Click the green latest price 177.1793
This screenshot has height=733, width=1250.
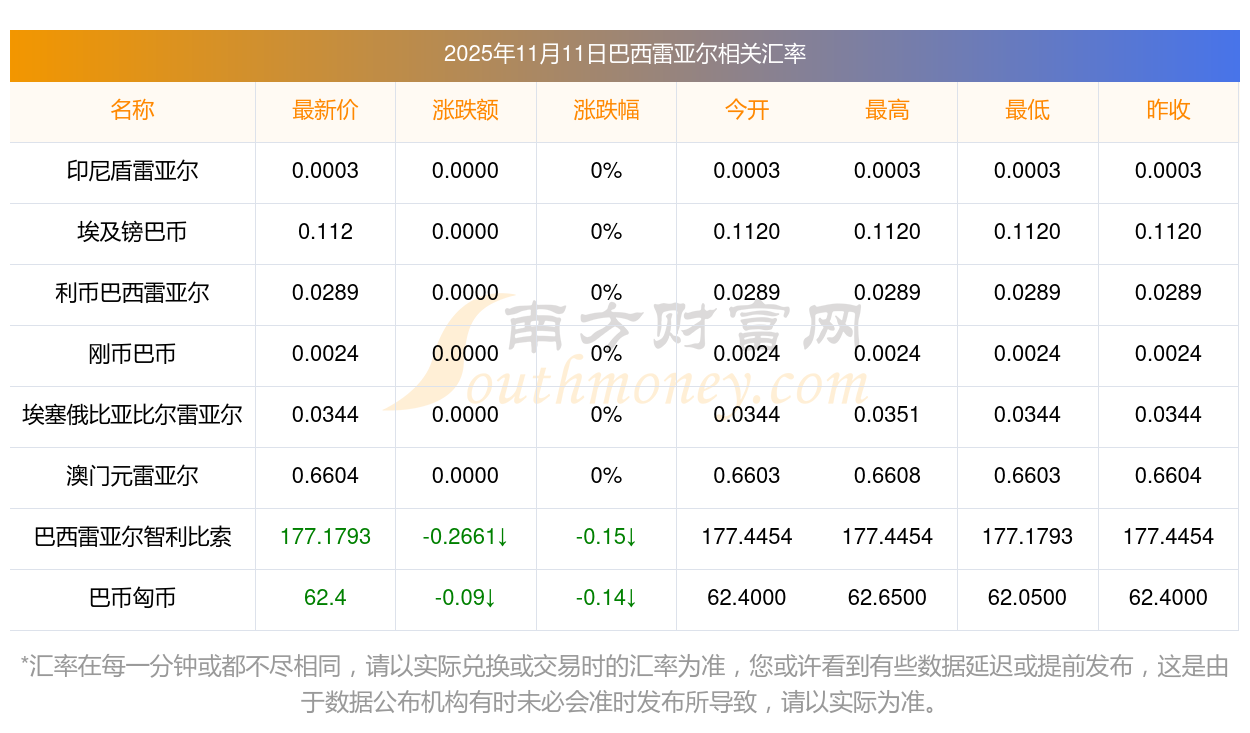325,537
